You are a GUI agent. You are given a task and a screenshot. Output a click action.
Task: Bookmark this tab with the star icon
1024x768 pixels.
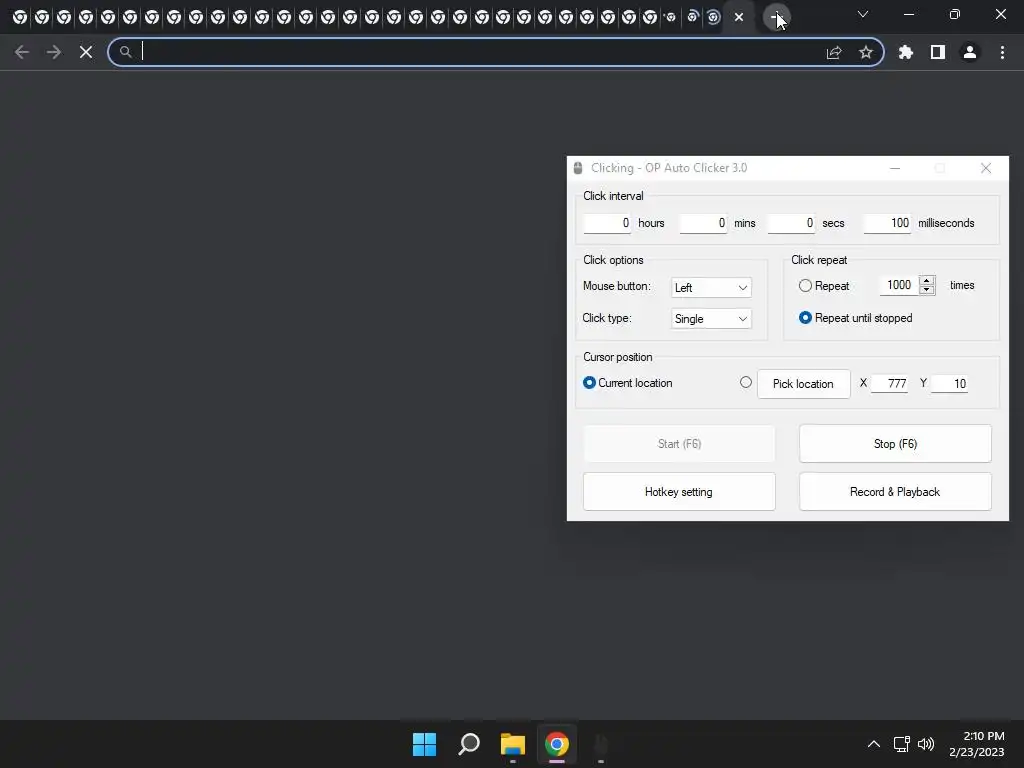point(866,52)
